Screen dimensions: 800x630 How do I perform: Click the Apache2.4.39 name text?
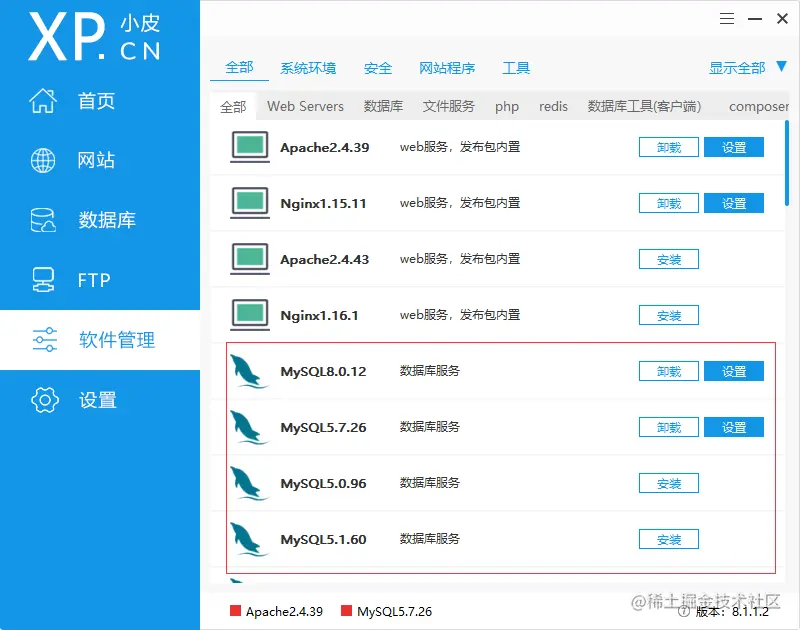tap(324, 147)
